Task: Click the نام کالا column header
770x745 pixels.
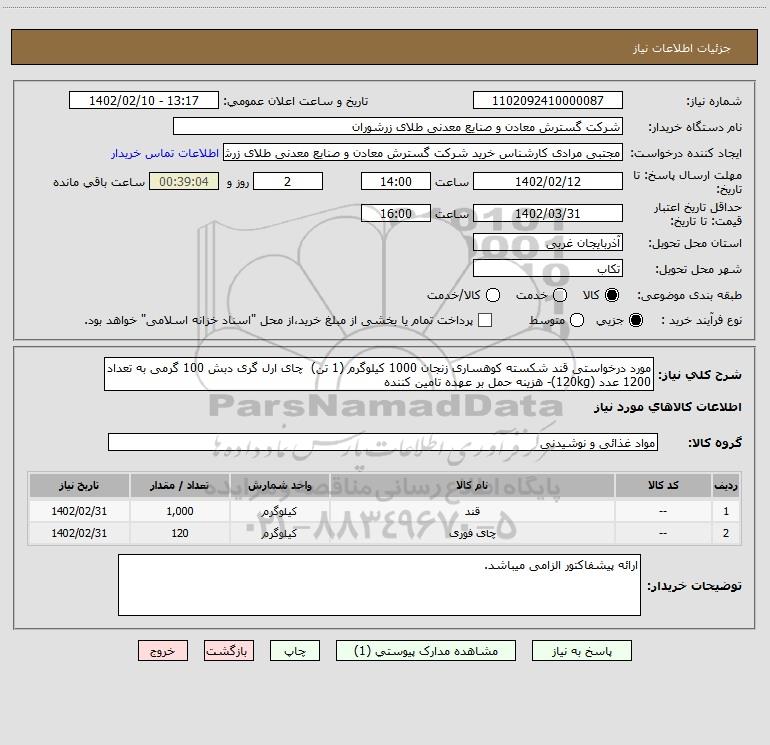Action: 472,486
